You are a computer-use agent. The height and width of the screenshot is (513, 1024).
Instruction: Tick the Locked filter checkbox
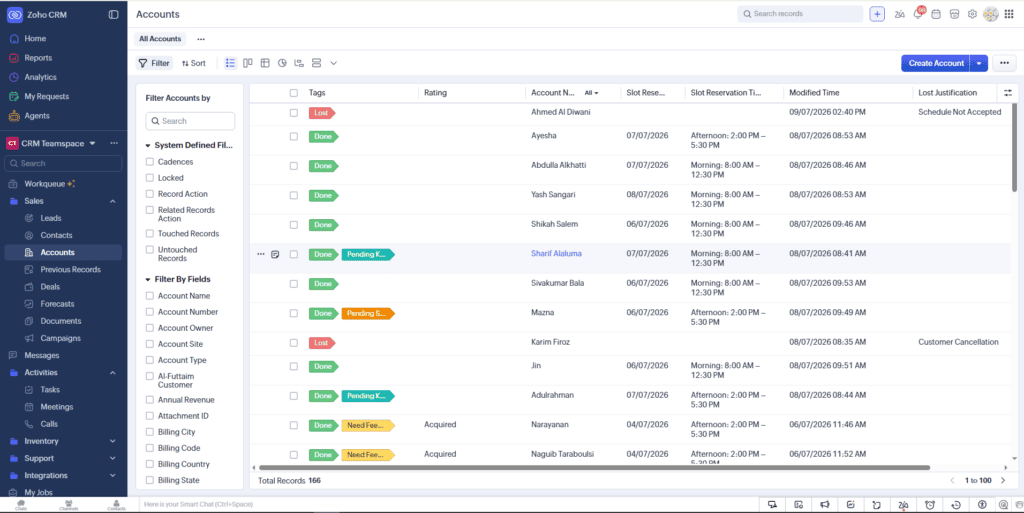pyautogui.click(x=150, y=178)
